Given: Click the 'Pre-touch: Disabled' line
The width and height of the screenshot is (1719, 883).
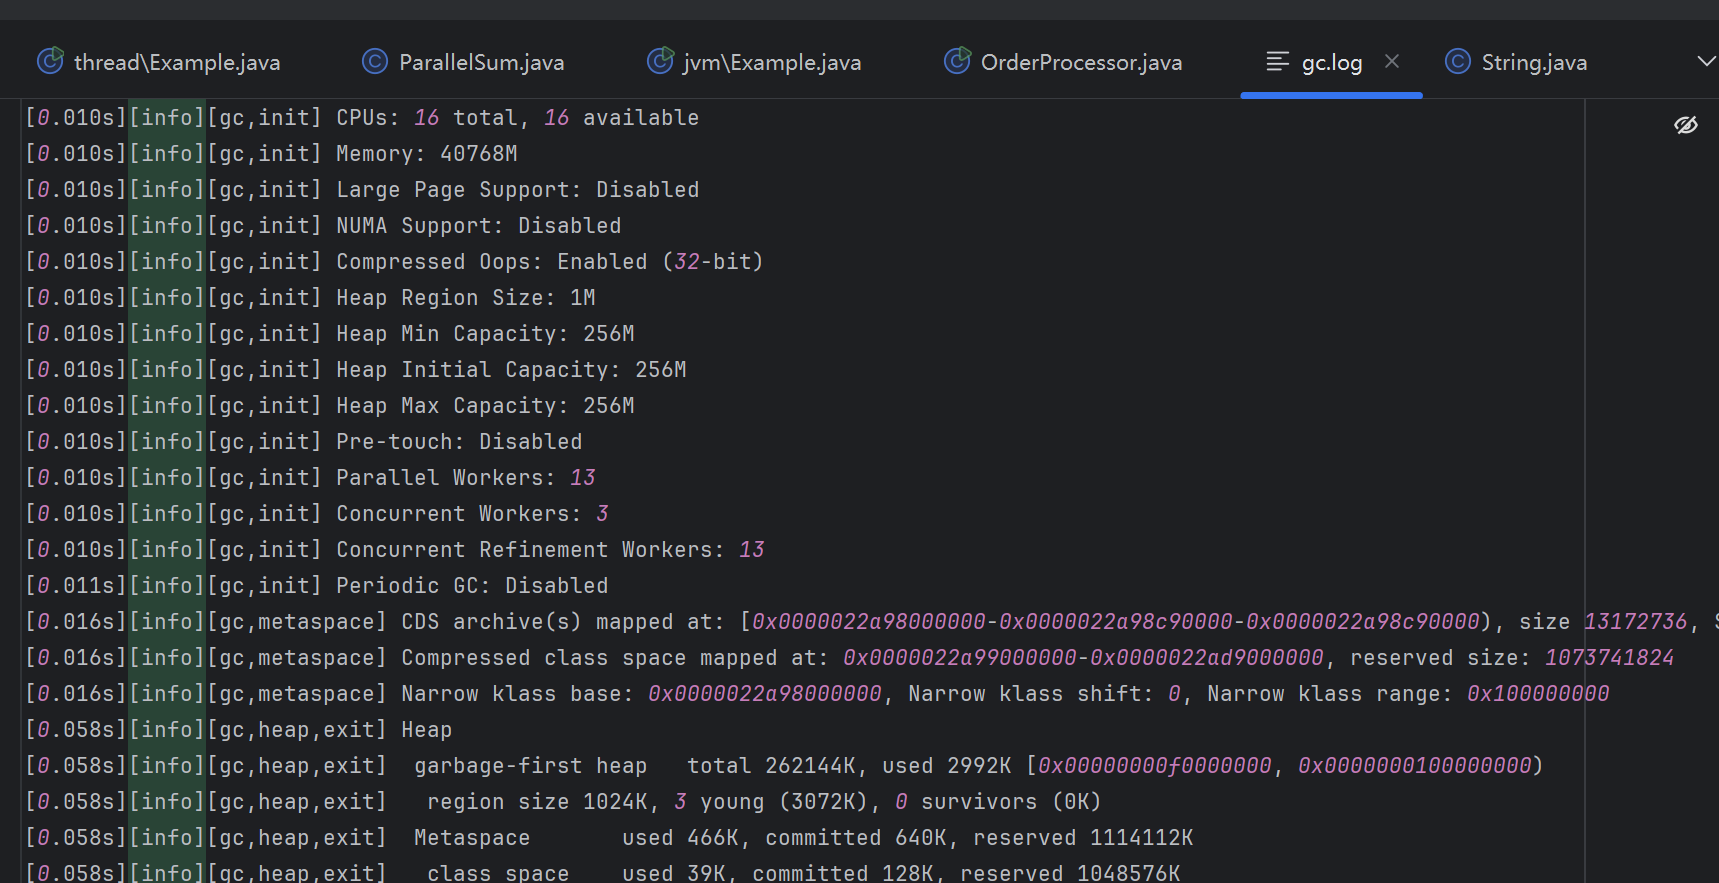Looking at the screenshot, I should [x=303, y=442].
